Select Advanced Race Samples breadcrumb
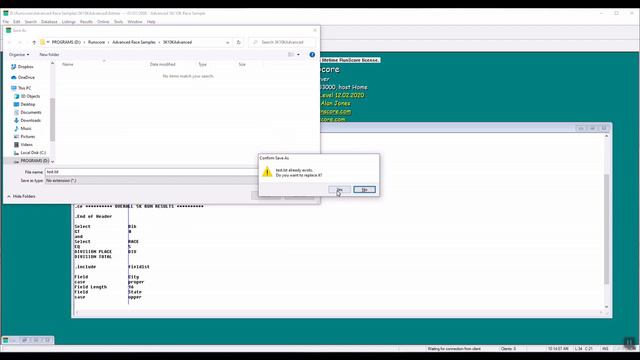Viewport: 640px width, 360px height. point(134,42)
